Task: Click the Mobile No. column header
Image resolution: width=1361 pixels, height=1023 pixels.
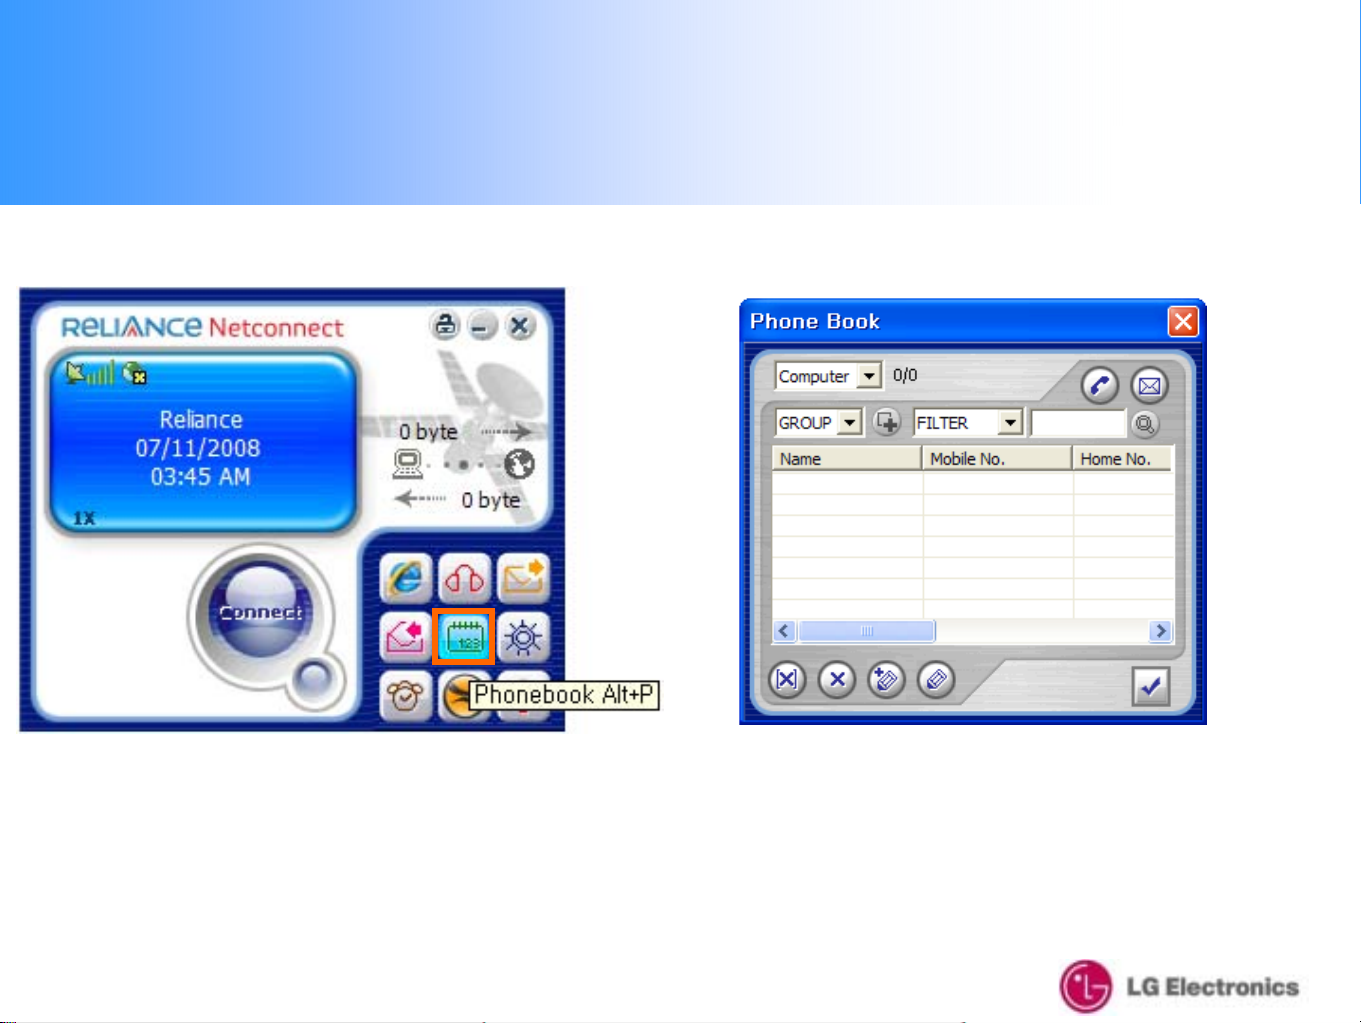Action: point(997,459)
